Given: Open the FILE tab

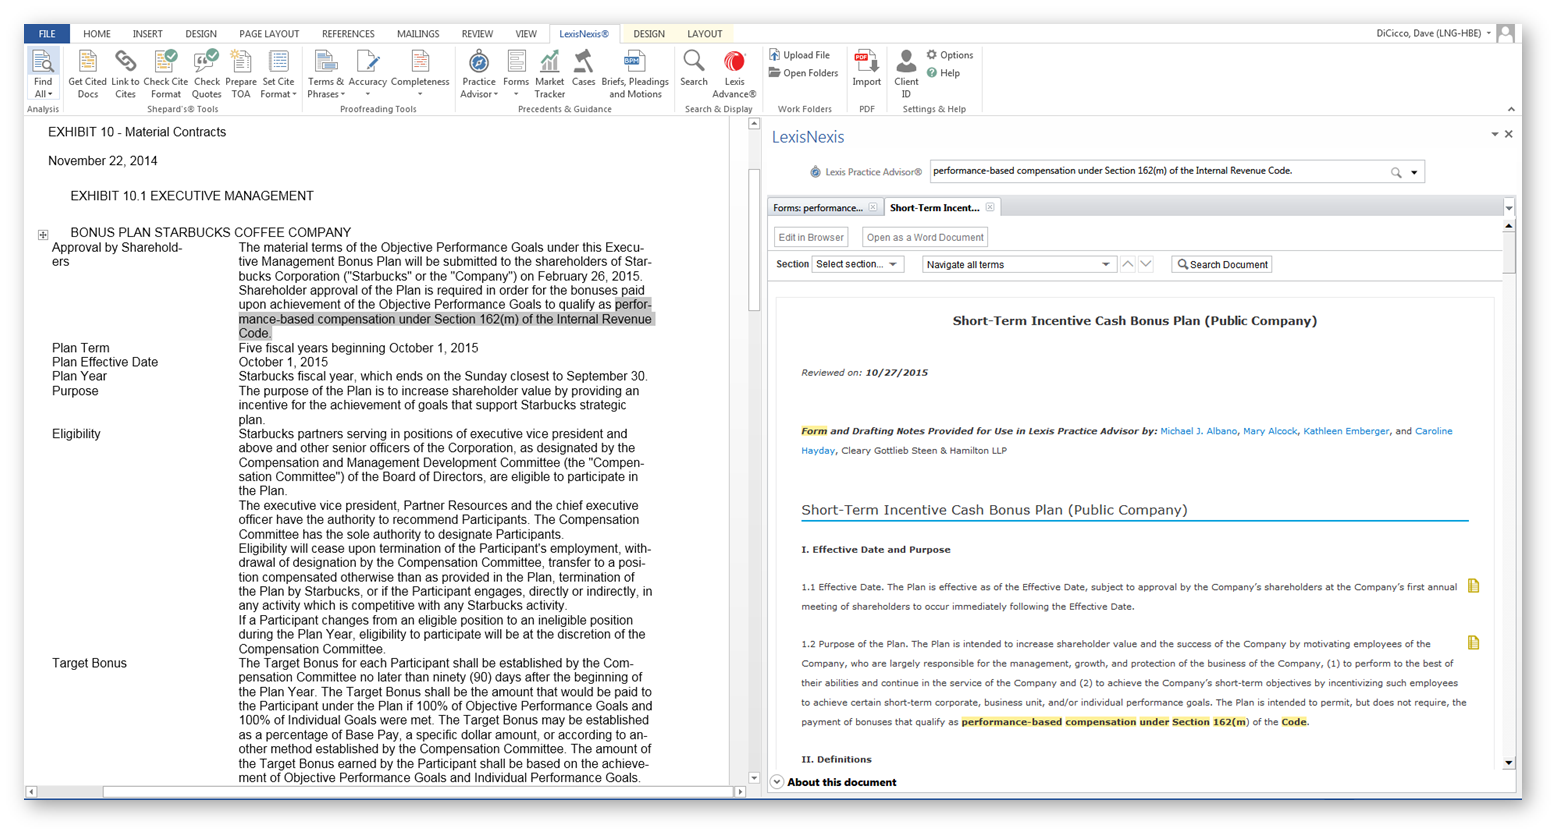Looking at the screenshot, I should [x=47, y=34].
